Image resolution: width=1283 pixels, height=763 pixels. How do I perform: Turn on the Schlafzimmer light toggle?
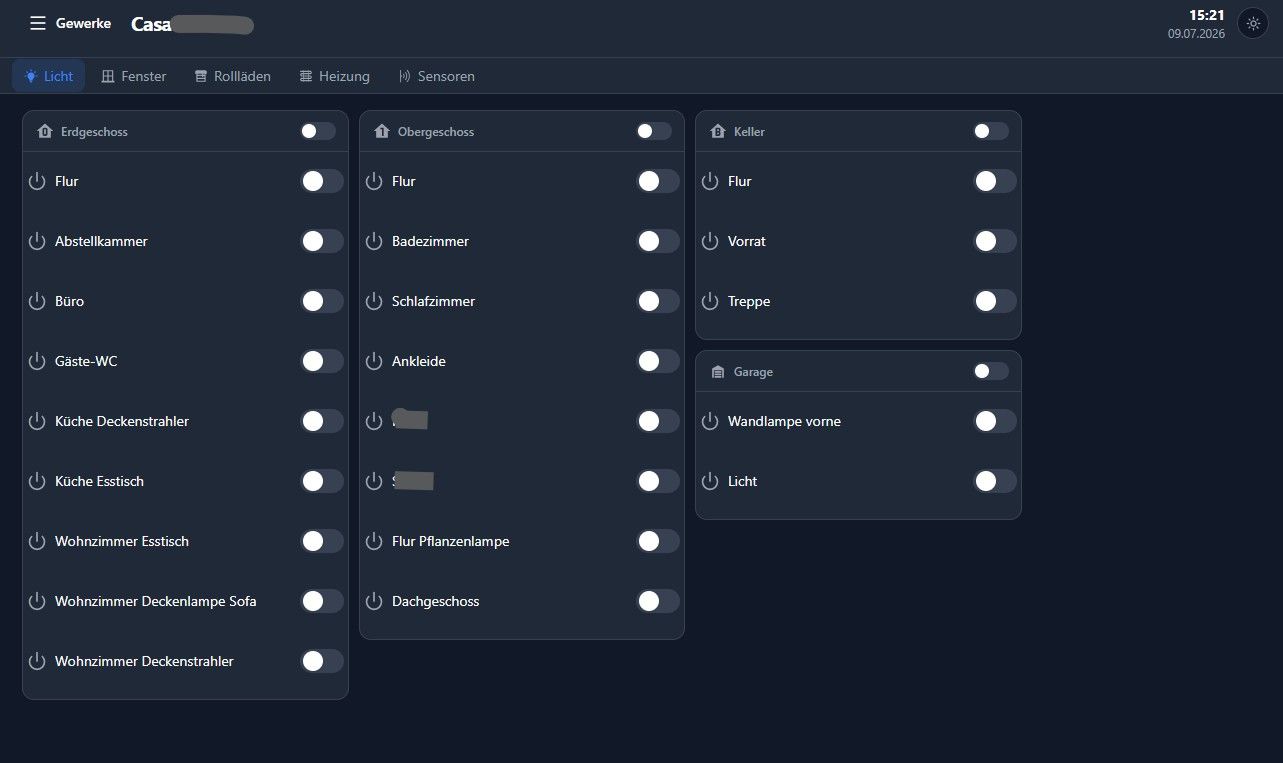[658, 301]
